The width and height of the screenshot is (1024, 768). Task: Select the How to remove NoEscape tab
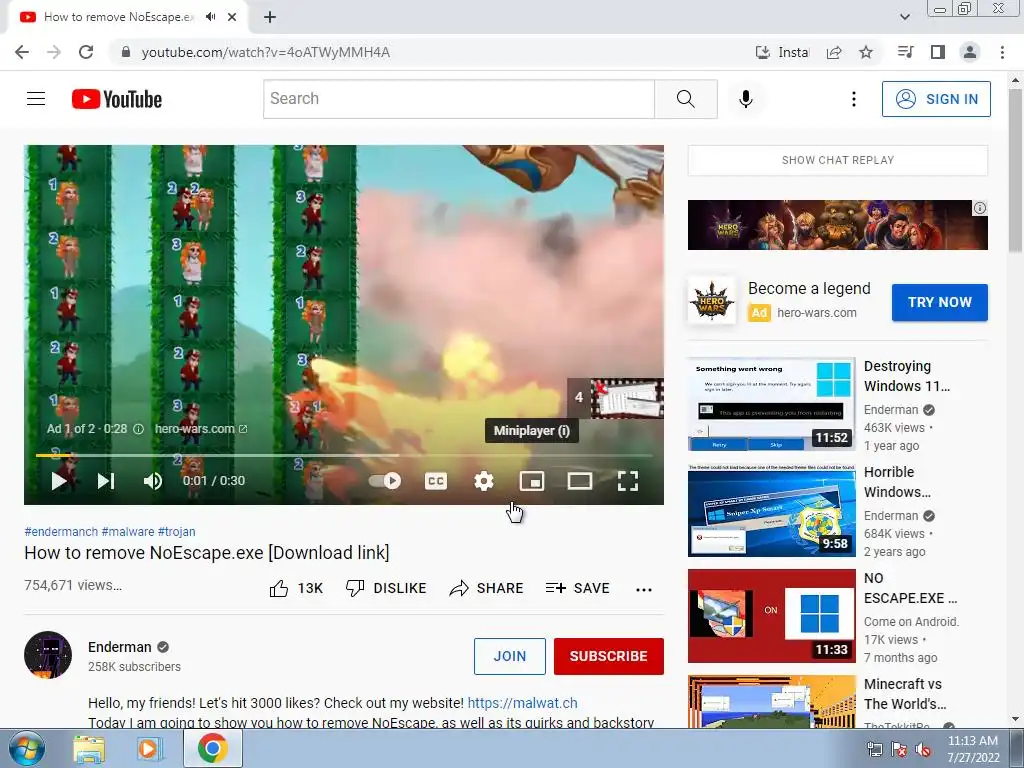[x=127, y=17]
